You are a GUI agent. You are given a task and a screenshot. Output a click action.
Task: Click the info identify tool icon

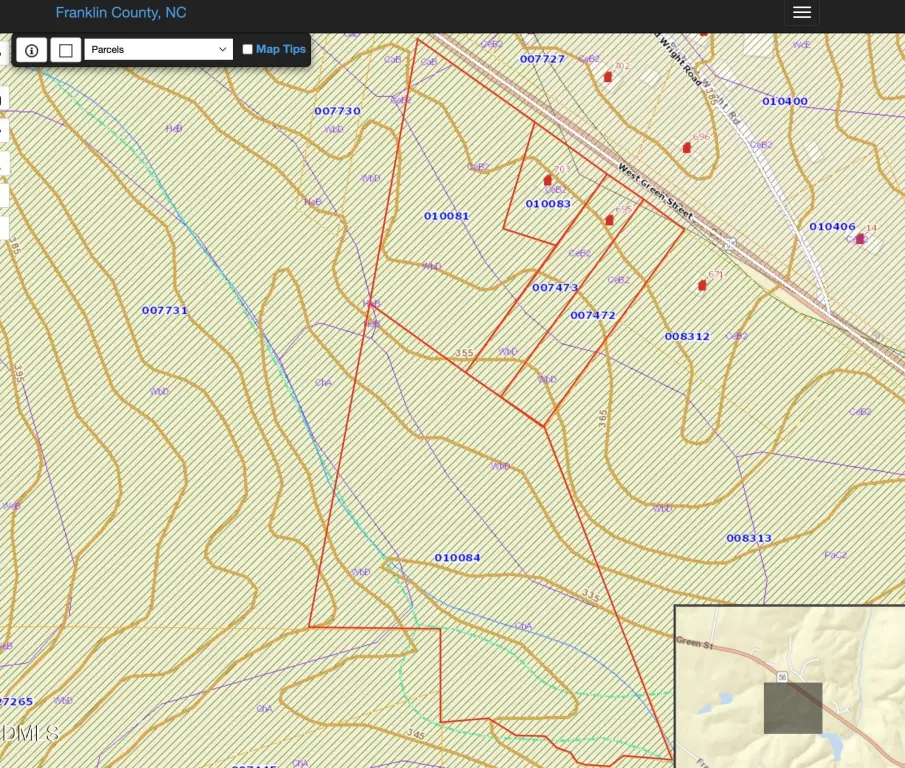(x=32, y=50)
